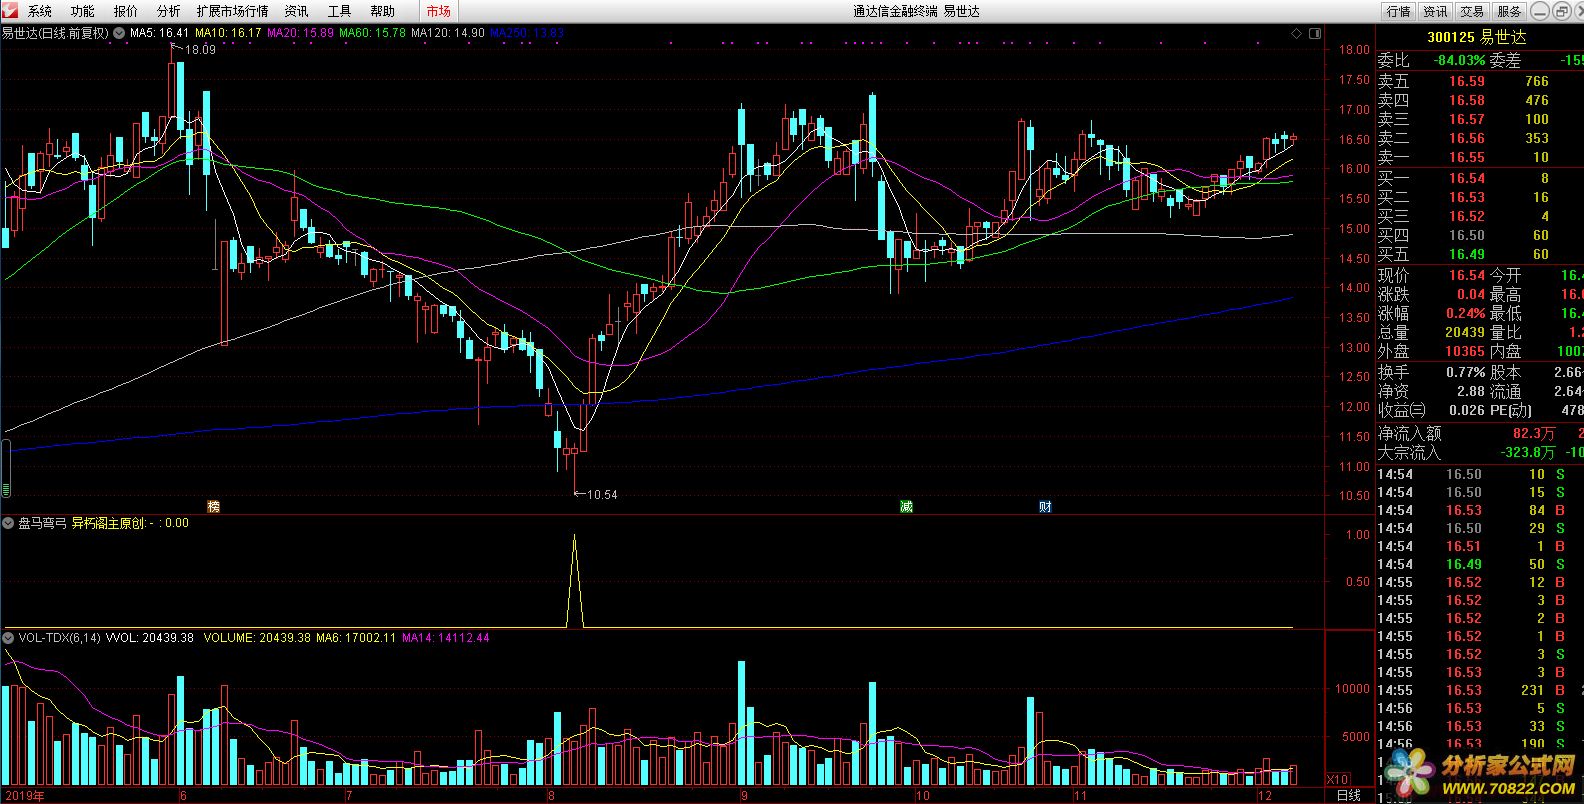The width and height of the screenshot is (1584, 804).
Task: Click the 收益(三) value 0.026
Action: tap(1466, 410)
